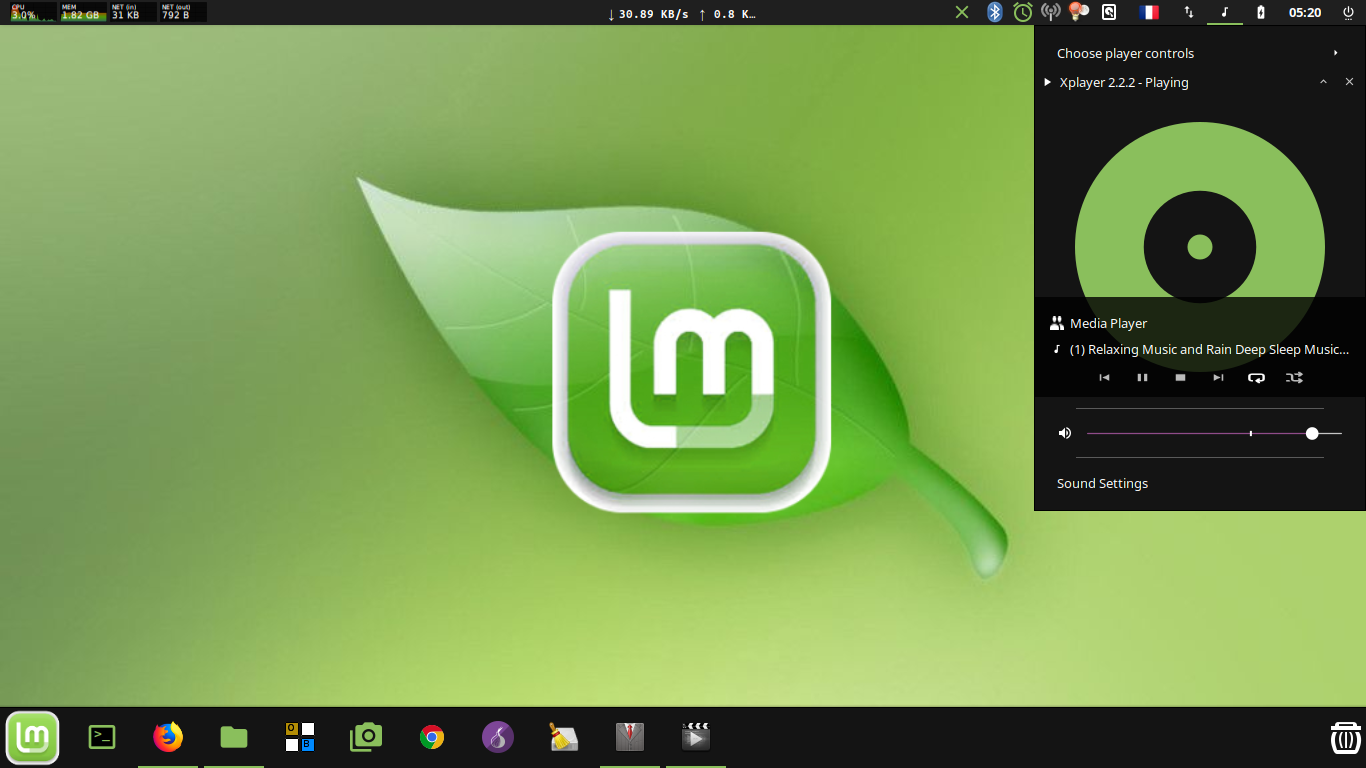The width and height of the screenshot is (1366, 768).
Task: Launch the screenshot camera tool
Action: (x=366, y=737)
